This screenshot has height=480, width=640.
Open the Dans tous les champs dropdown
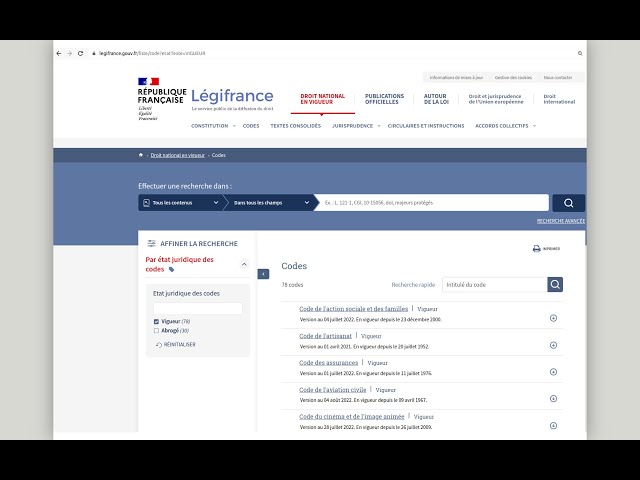click(266, 203)
